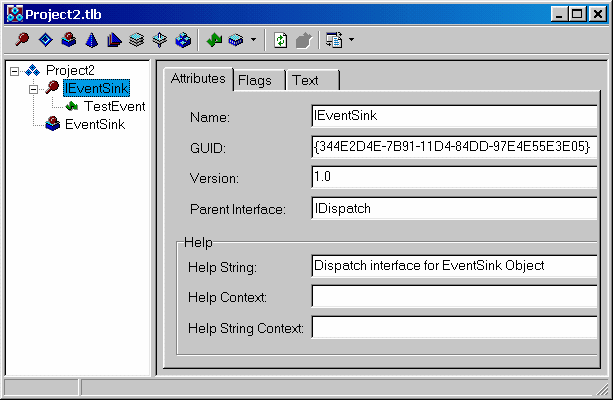Collapse the IEventSink tree node
The image size is (613, 400).
[x=33, y=89]
